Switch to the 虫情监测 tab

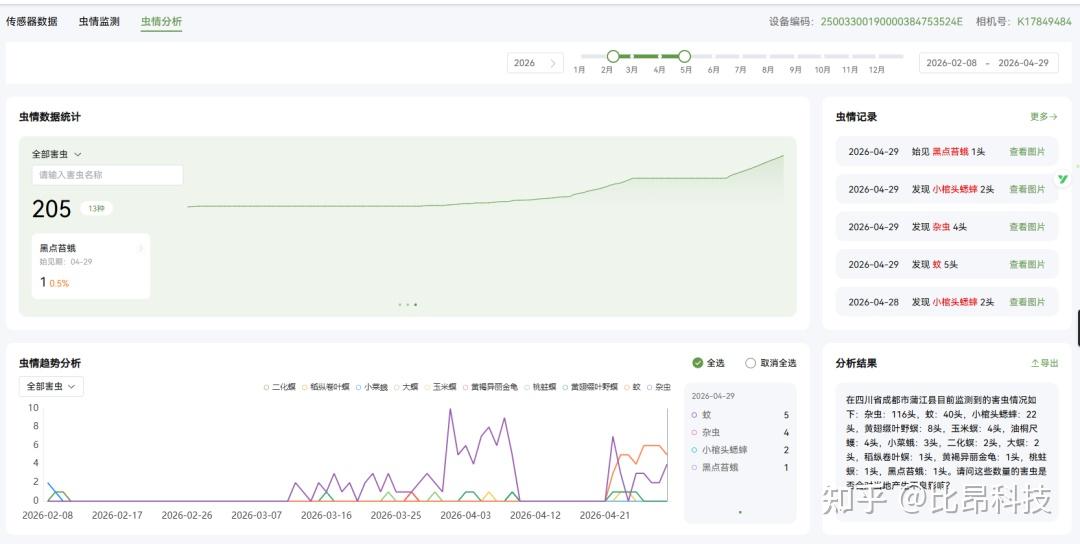coord(99,21)
